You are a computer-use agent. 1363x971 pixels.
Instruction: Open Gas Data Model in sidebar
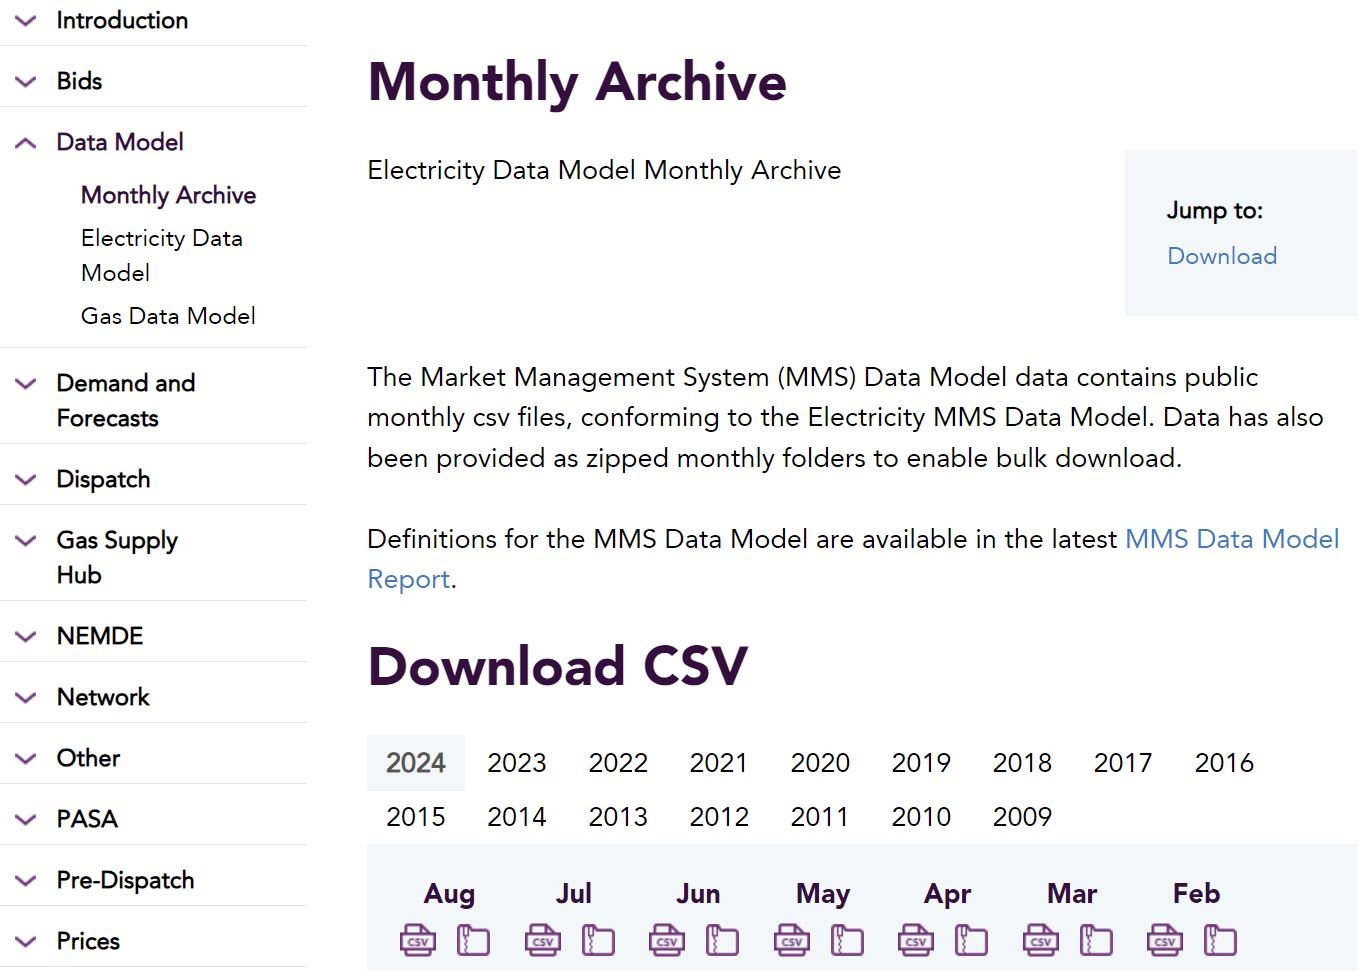168,316
